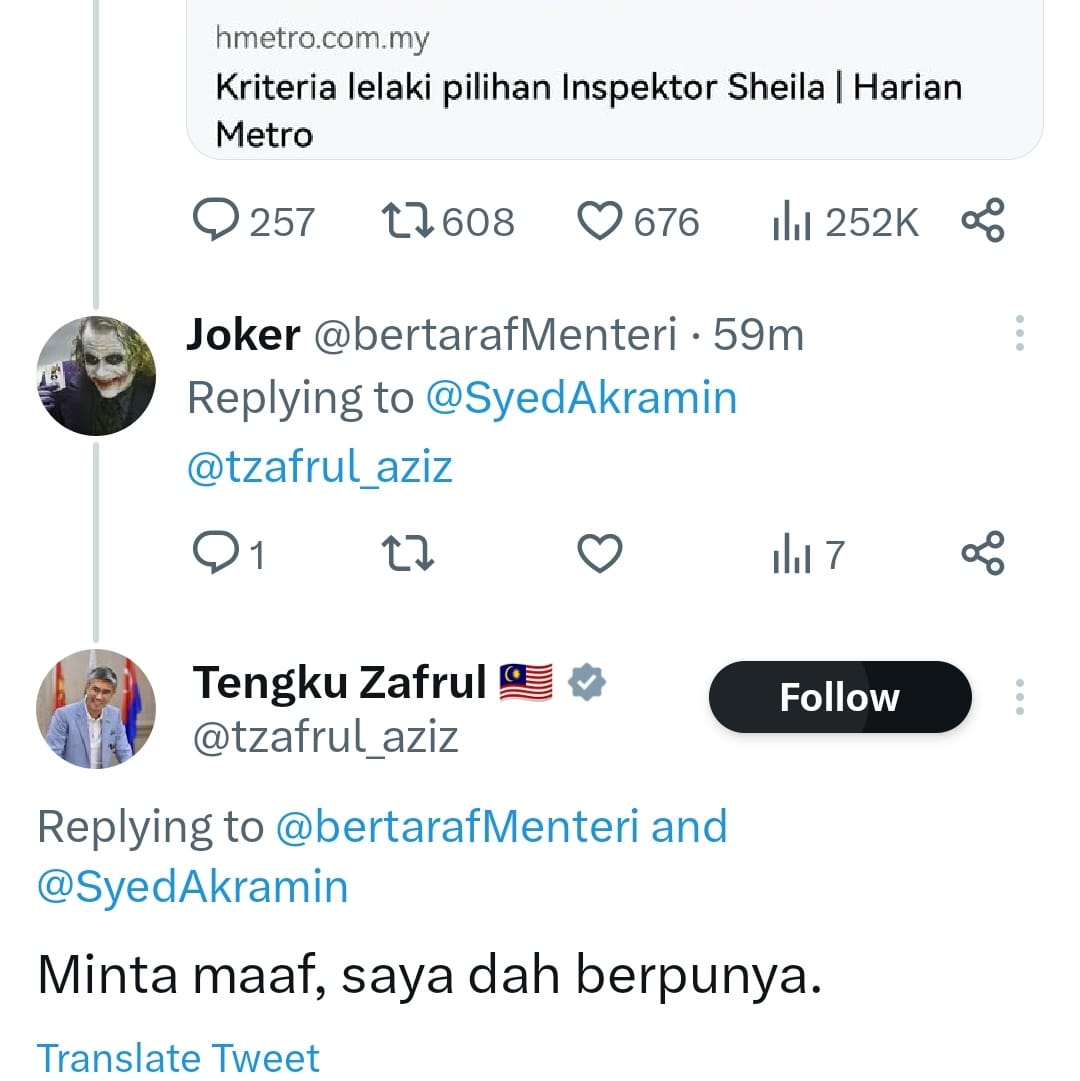Image resolution: width=1080 pixels, height=1081 pixels.
Task: Open more options for Joker's tweet
Action: (x=1019, y=334)
